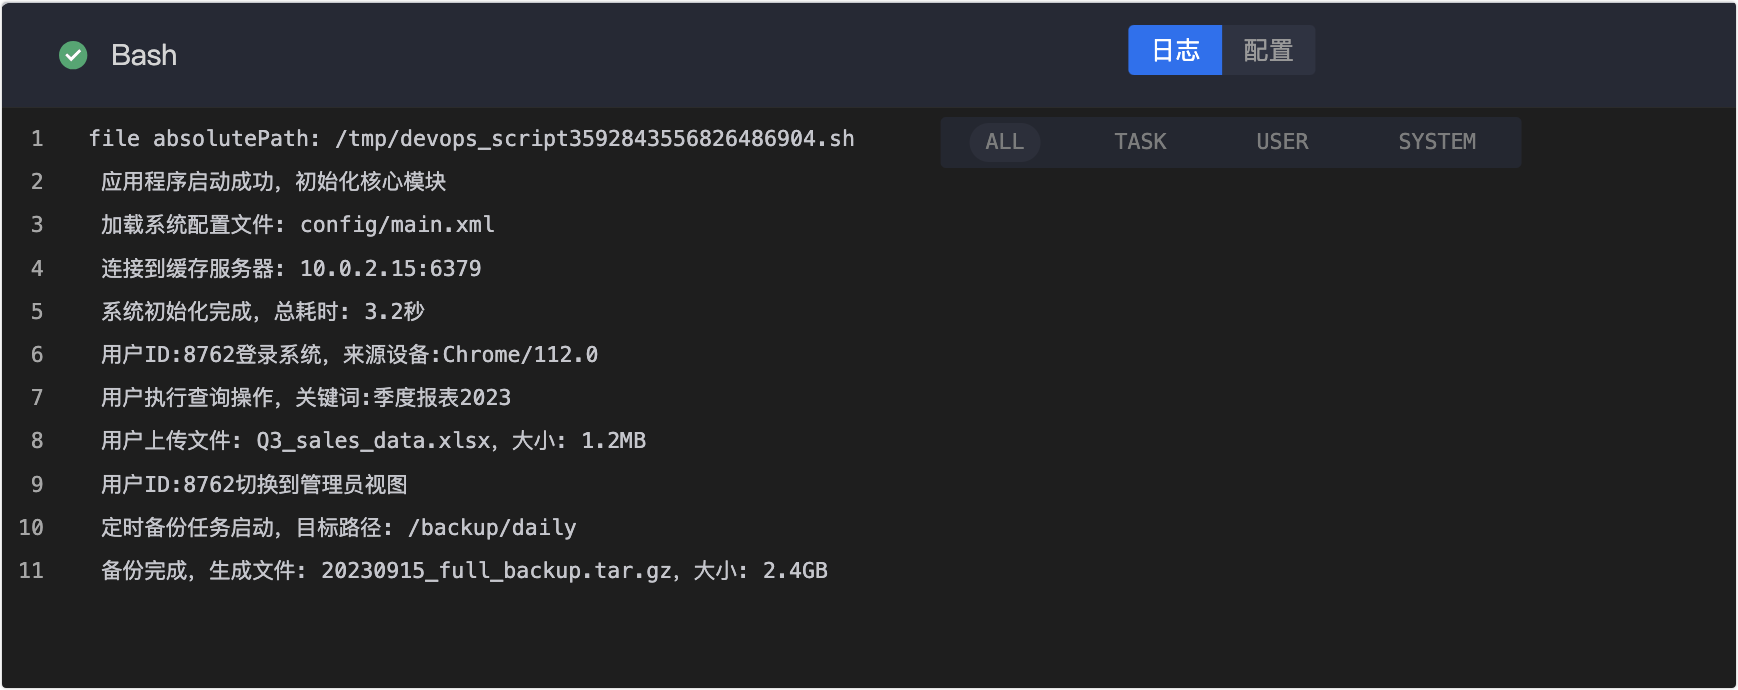Select the 应用程序启动成功 log entry

[x=273, y=182]
